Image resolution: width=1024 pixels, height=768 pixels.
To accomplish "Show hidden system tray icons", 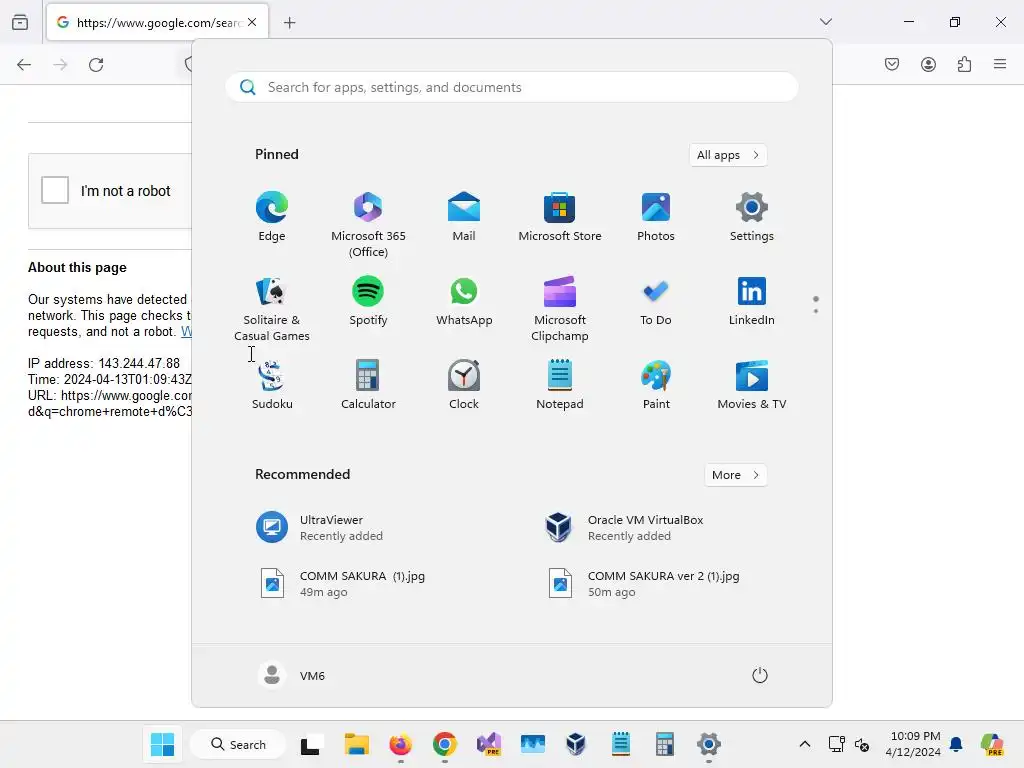I will 805,744.
